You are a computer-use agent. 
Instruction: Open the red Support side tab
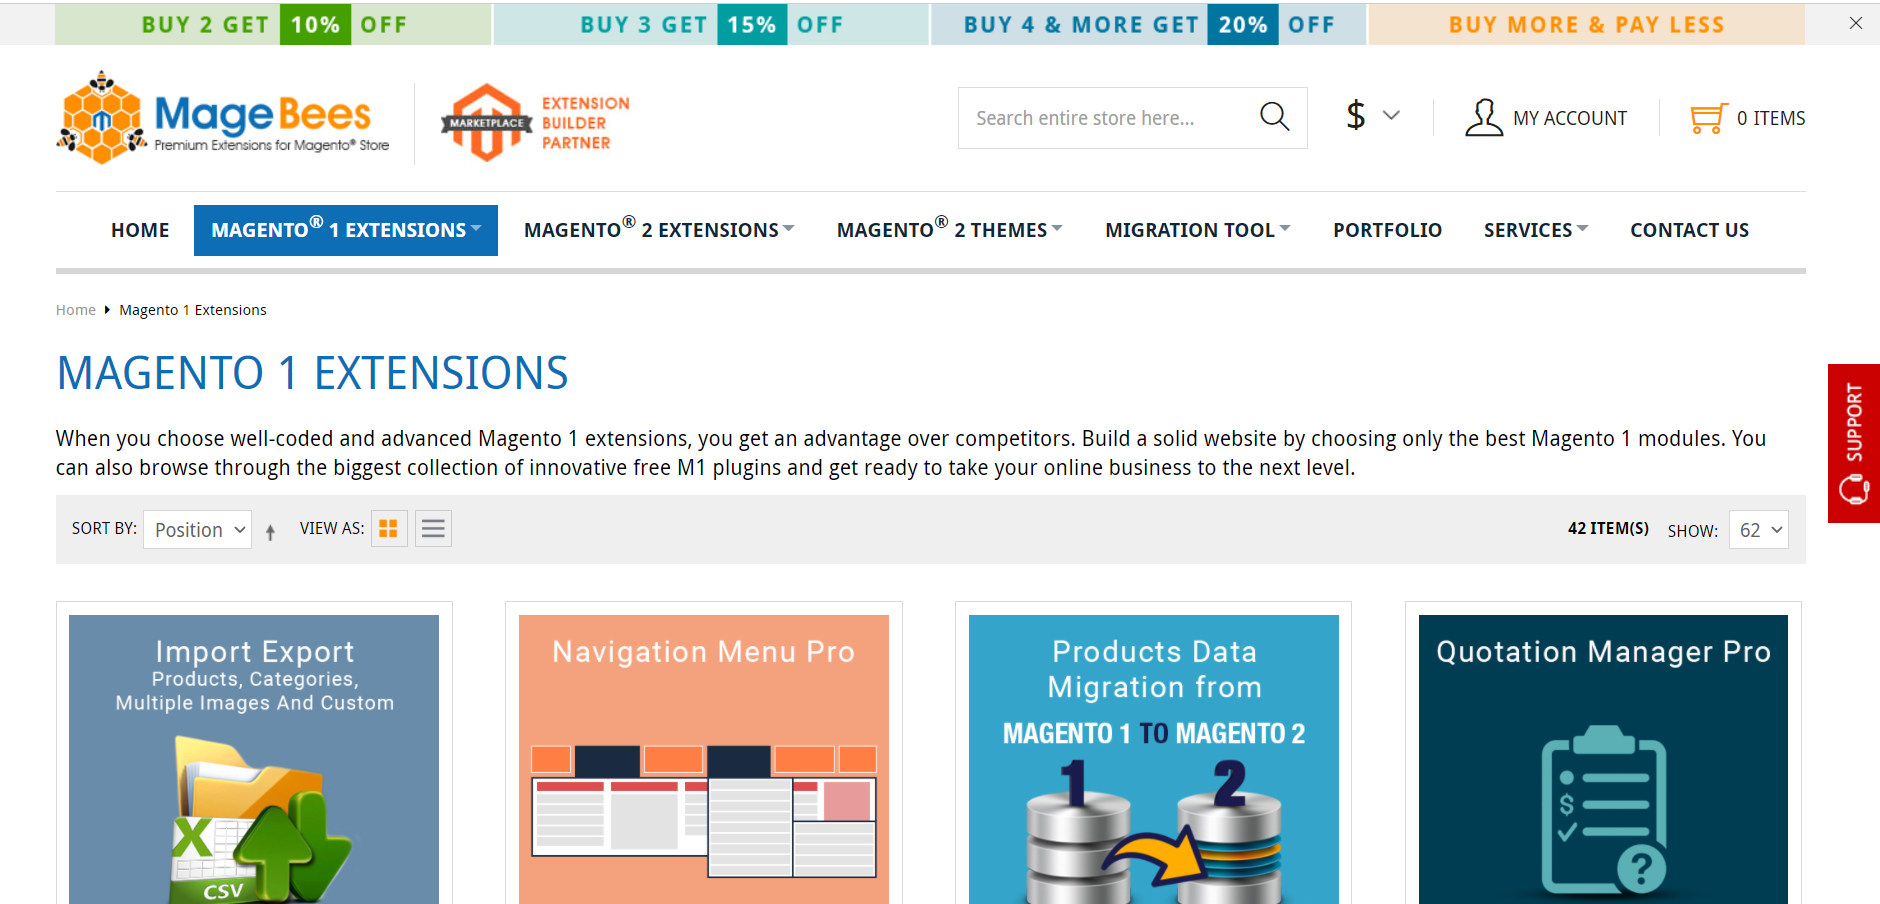[x=1854, y=443]
